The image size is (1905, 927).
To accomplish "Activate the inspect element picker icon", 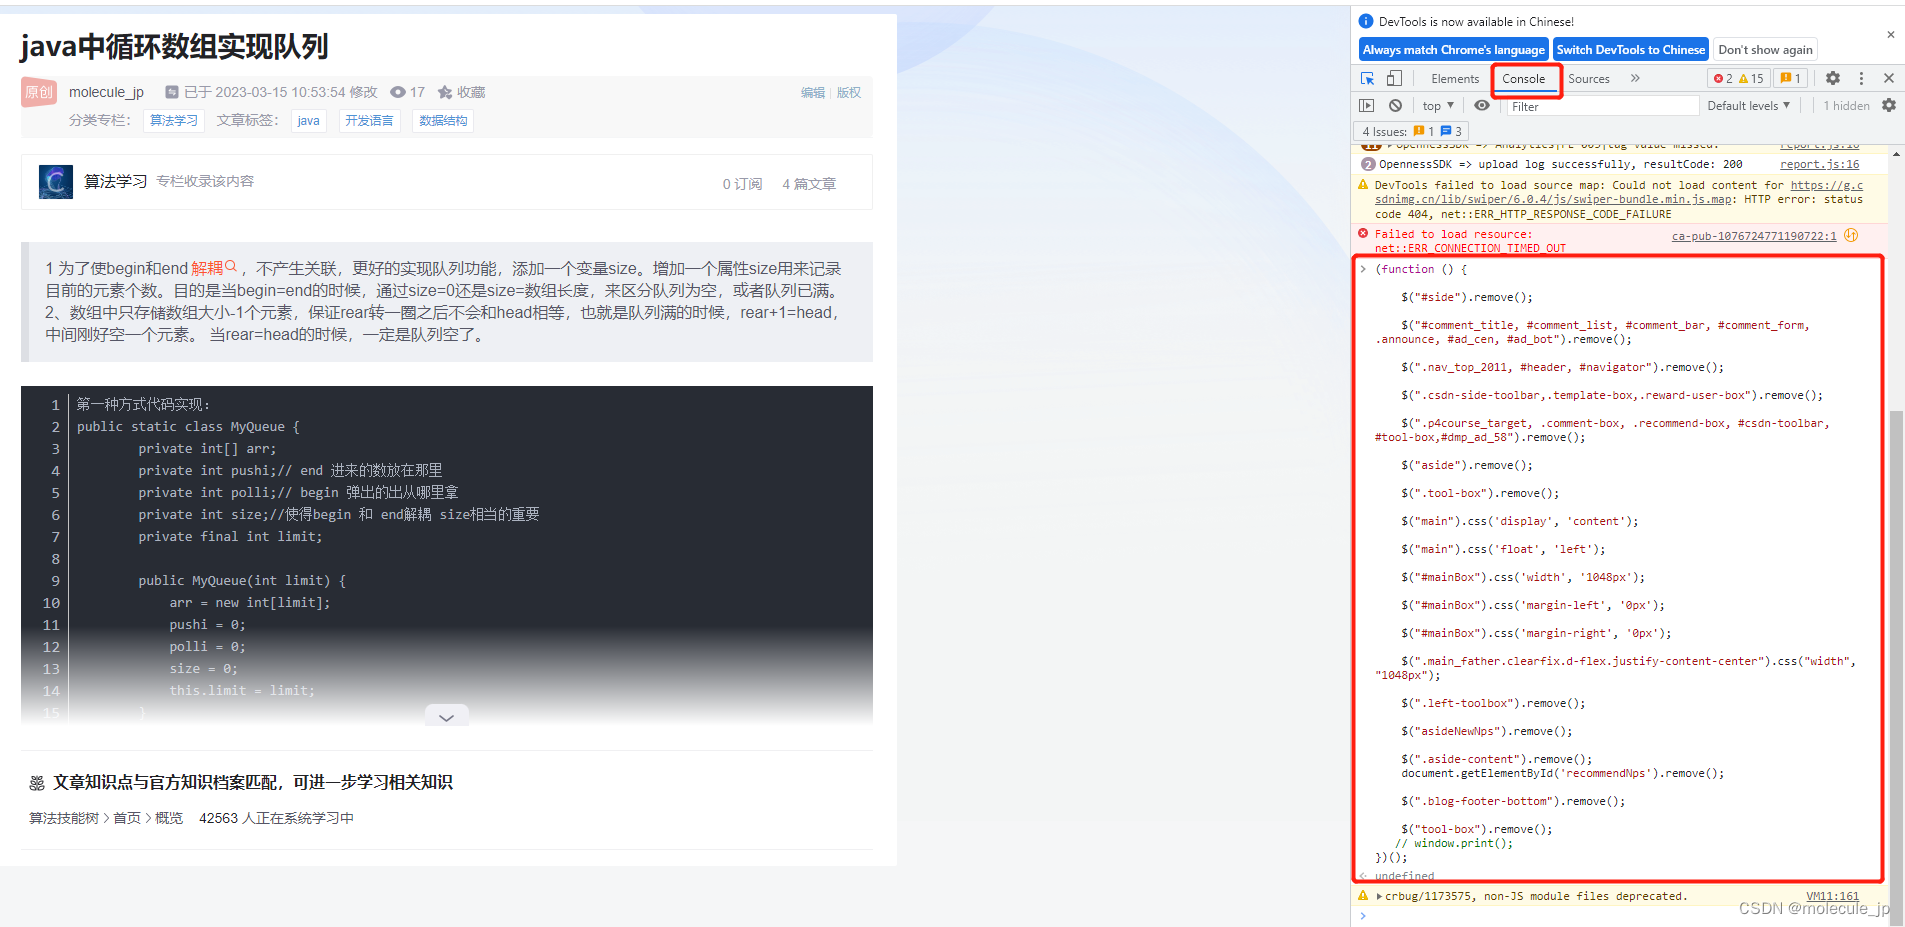I will tap(1367, 78).
